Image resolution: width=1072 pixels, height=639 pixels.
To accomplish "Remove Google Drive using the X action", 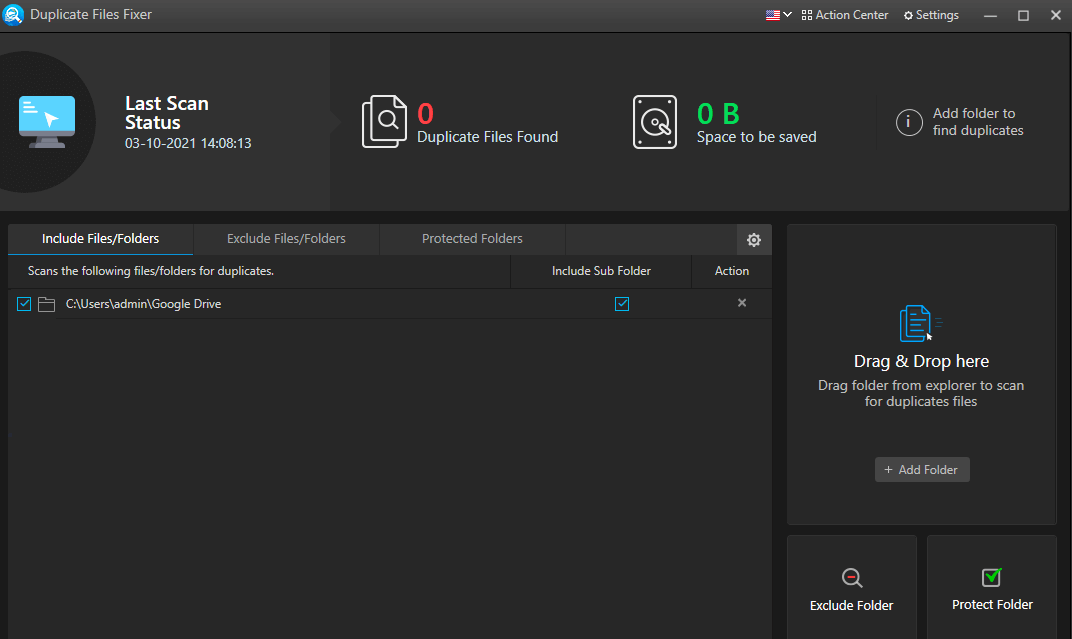I will [741, 302].
